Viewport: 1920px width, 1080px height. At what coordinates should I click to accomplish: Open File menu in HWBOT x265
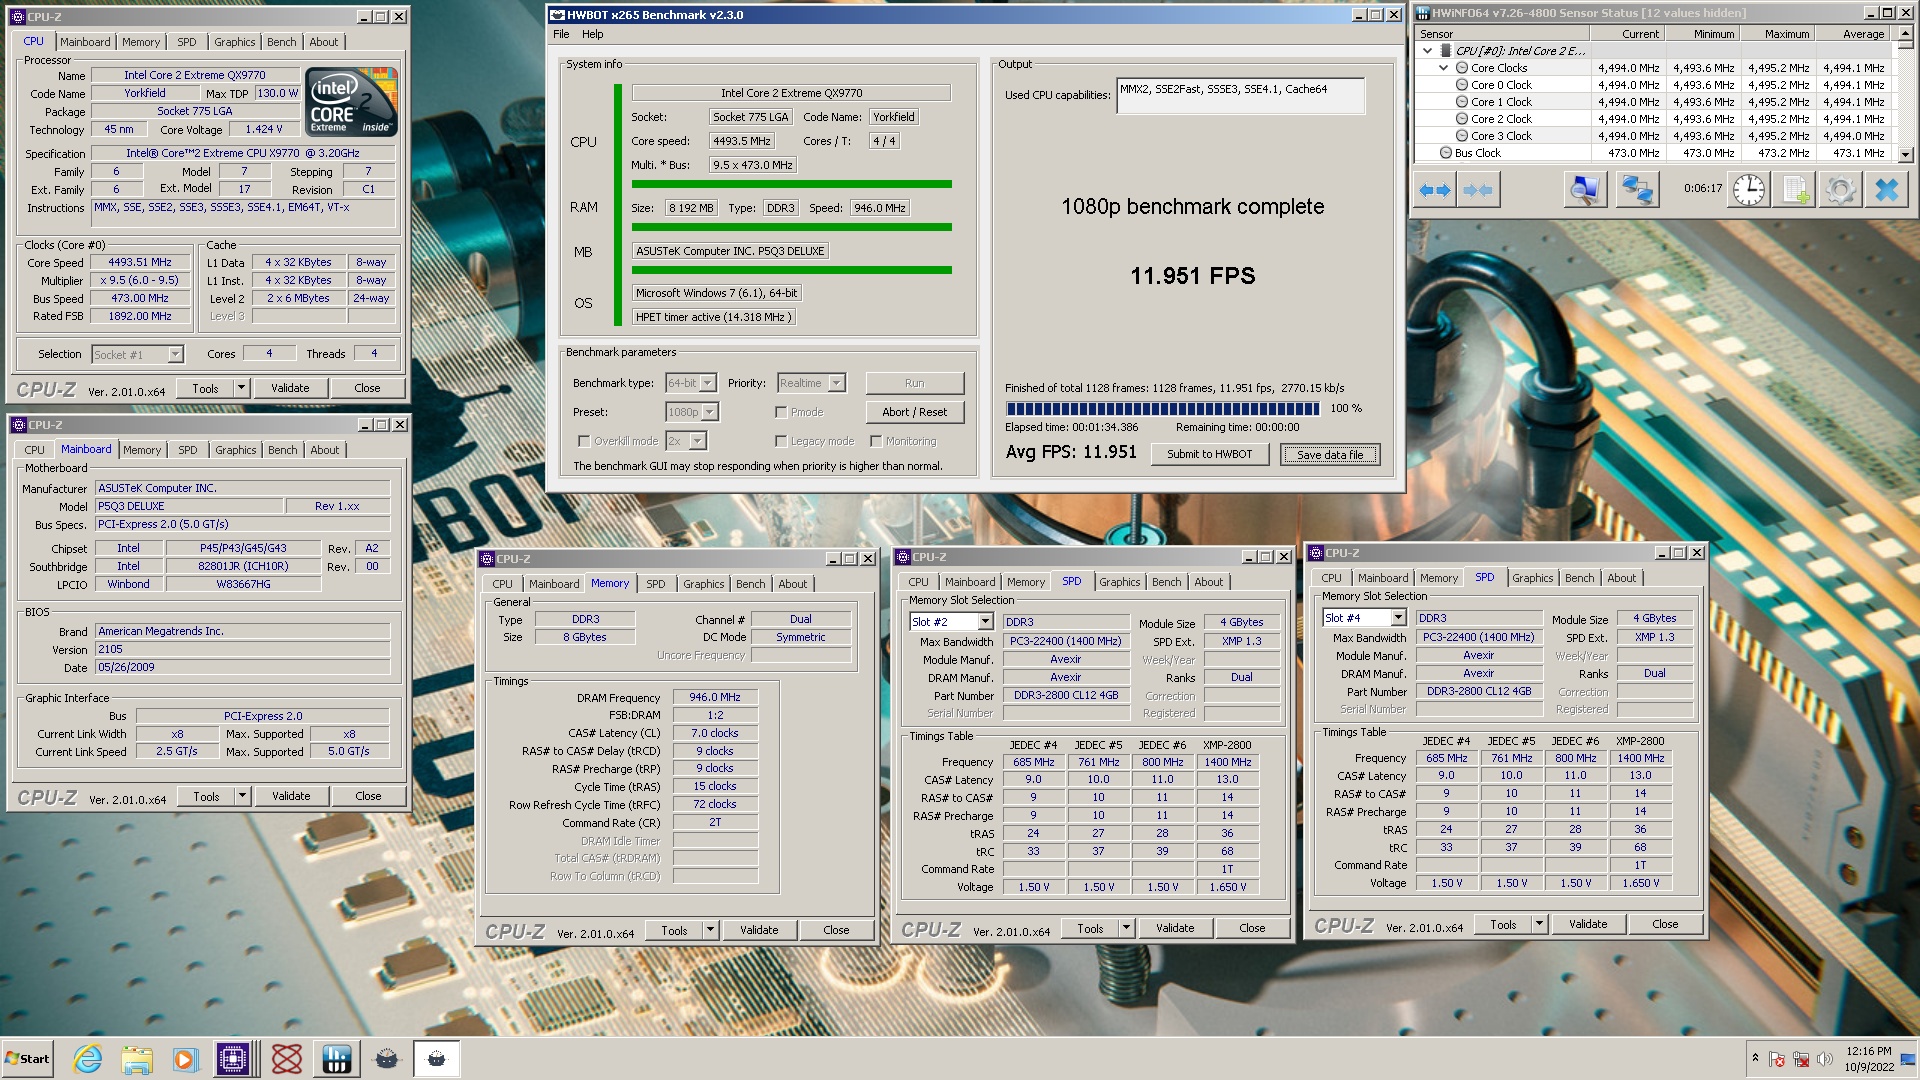tap(561, 34)
